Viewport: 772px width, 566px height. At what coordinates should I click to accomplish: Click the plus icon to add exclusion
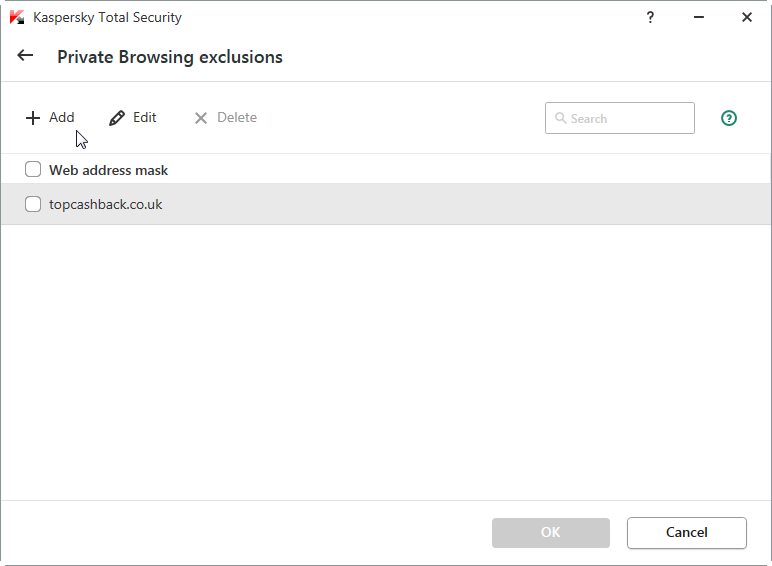[x=33, y=118]
